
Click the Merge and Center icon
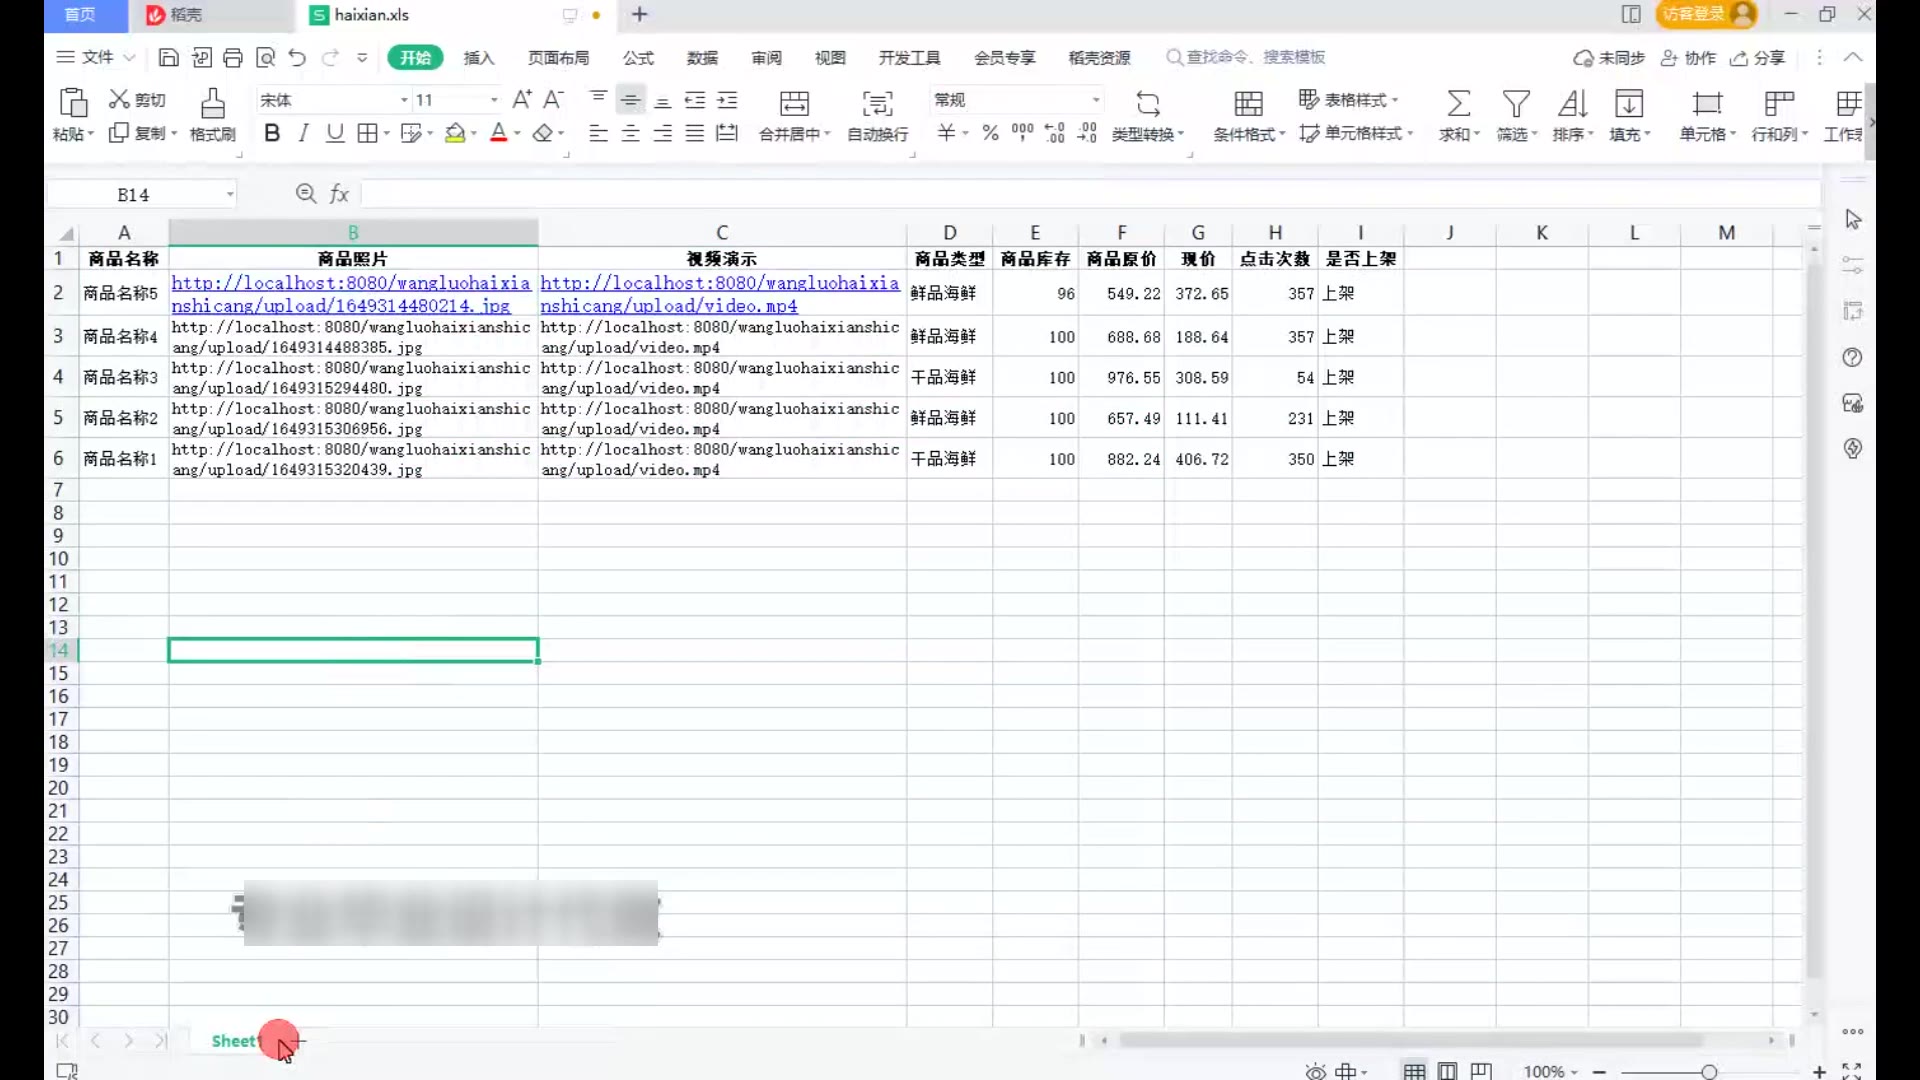pyautogui.click(x=794, y=103)
